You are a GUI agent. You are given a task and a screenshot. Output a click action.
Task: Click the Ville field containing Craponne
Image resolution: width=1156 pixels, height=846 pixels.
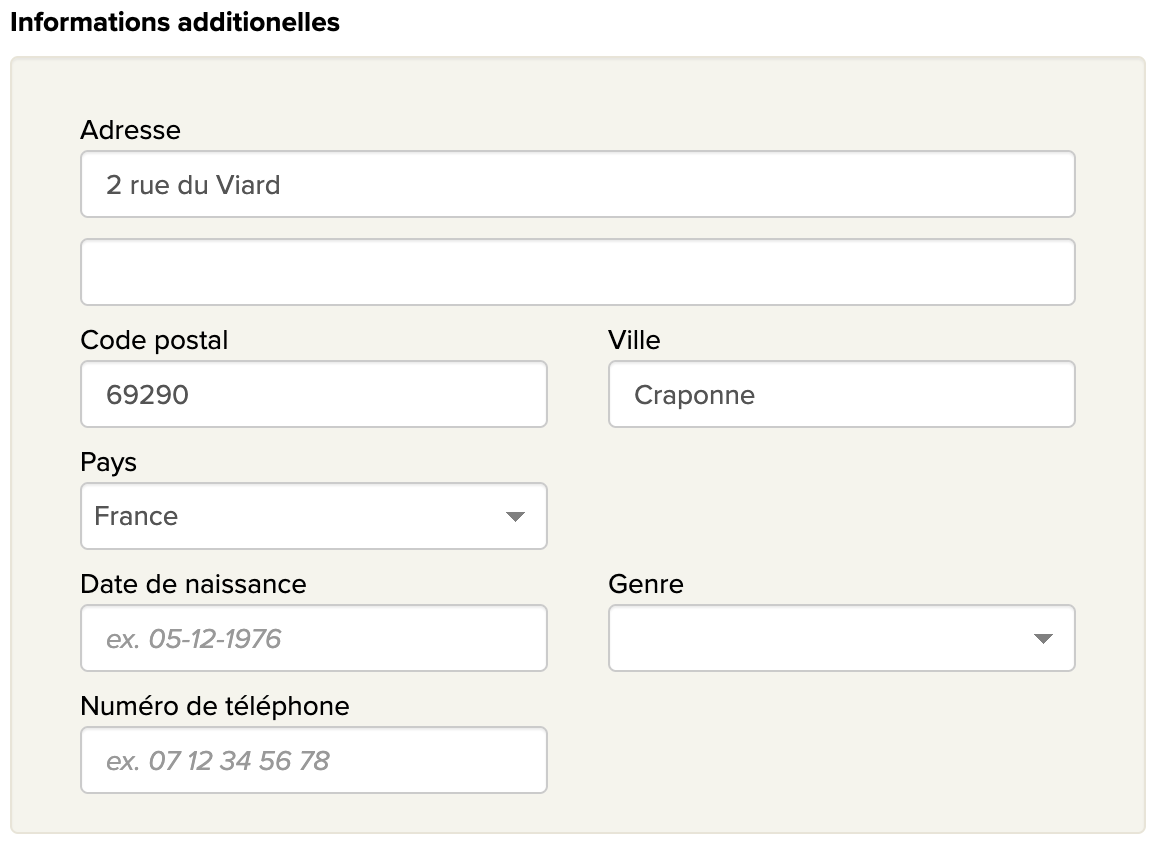point(841,394)
